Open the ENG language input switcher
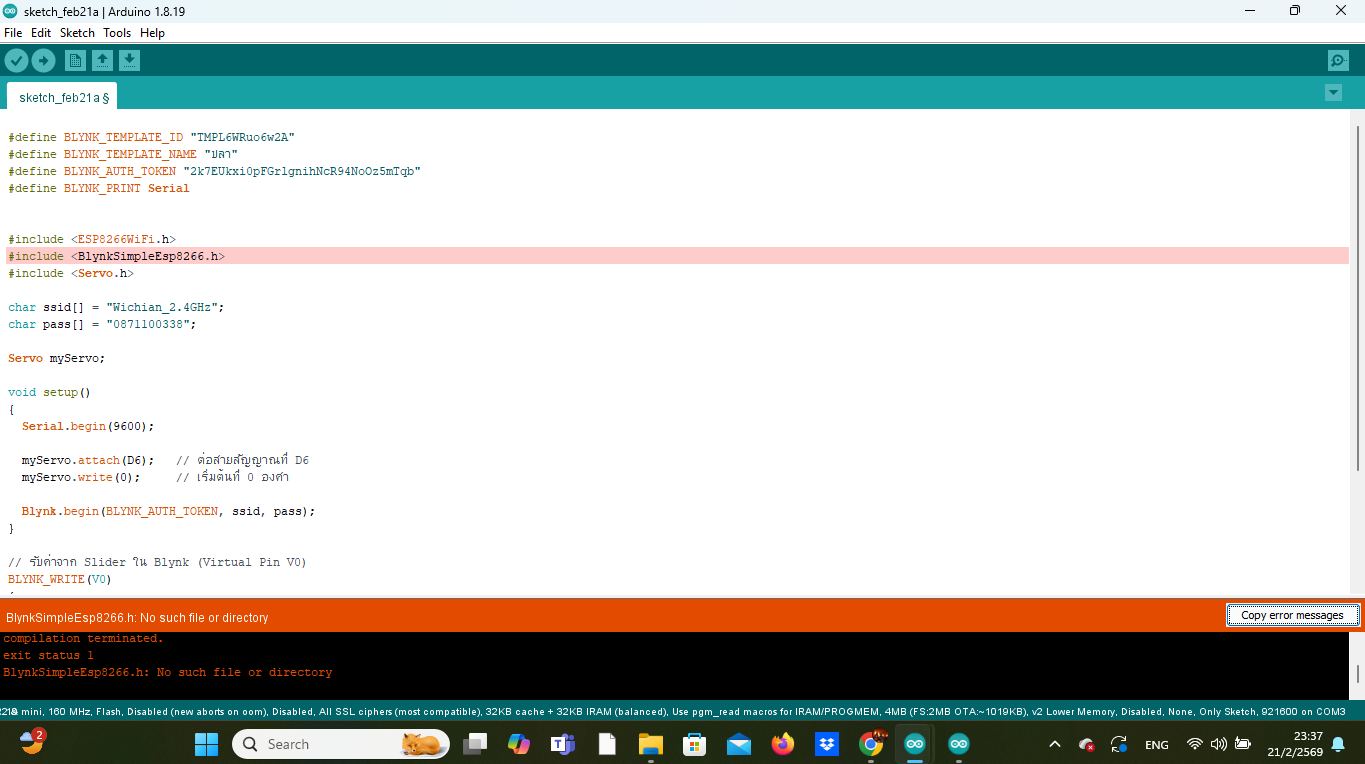This screenshot has width=1365, height=764. [x=1156, y=745]
